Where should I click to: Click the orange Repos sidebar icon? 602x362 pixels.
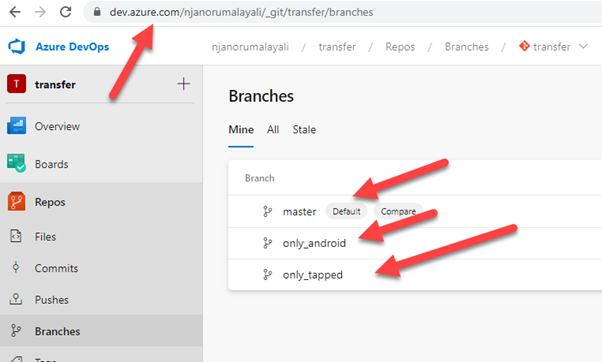point(17,202)
